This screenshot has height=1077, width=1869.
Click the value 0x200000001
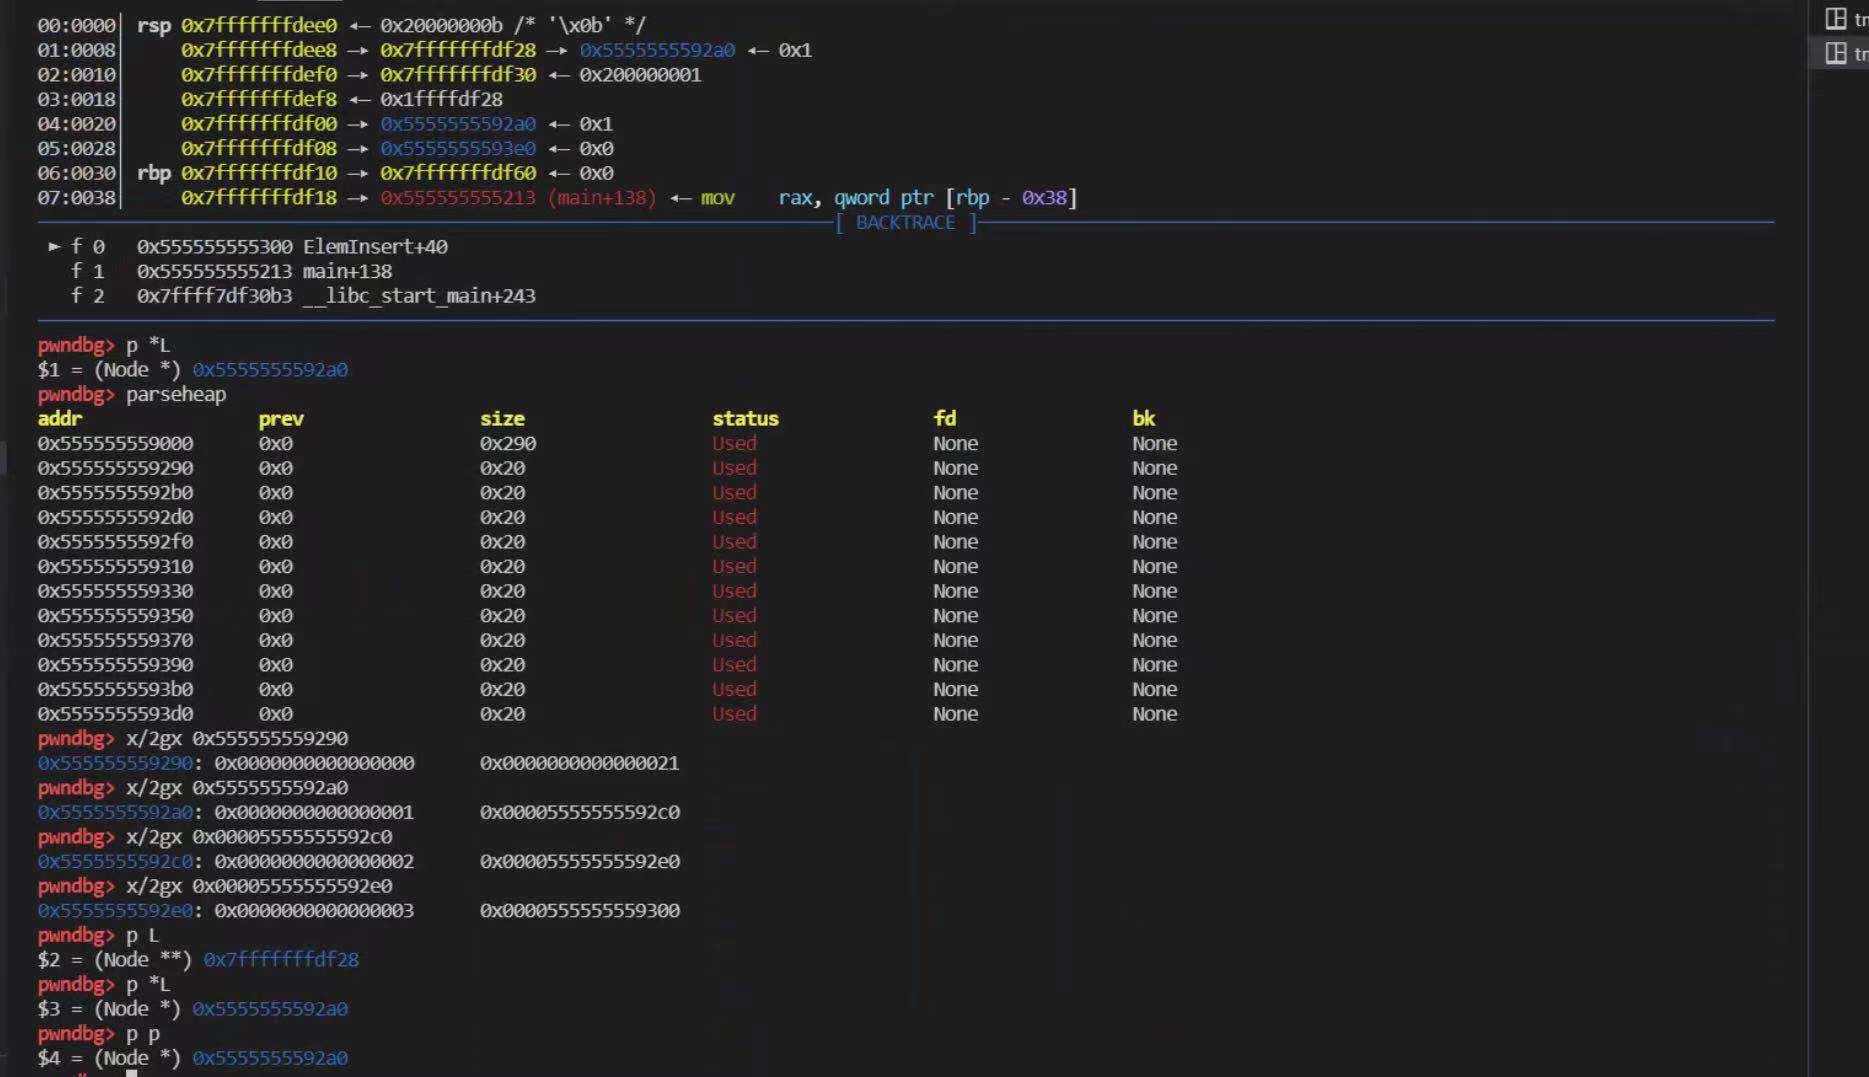(x=640, y=75)
